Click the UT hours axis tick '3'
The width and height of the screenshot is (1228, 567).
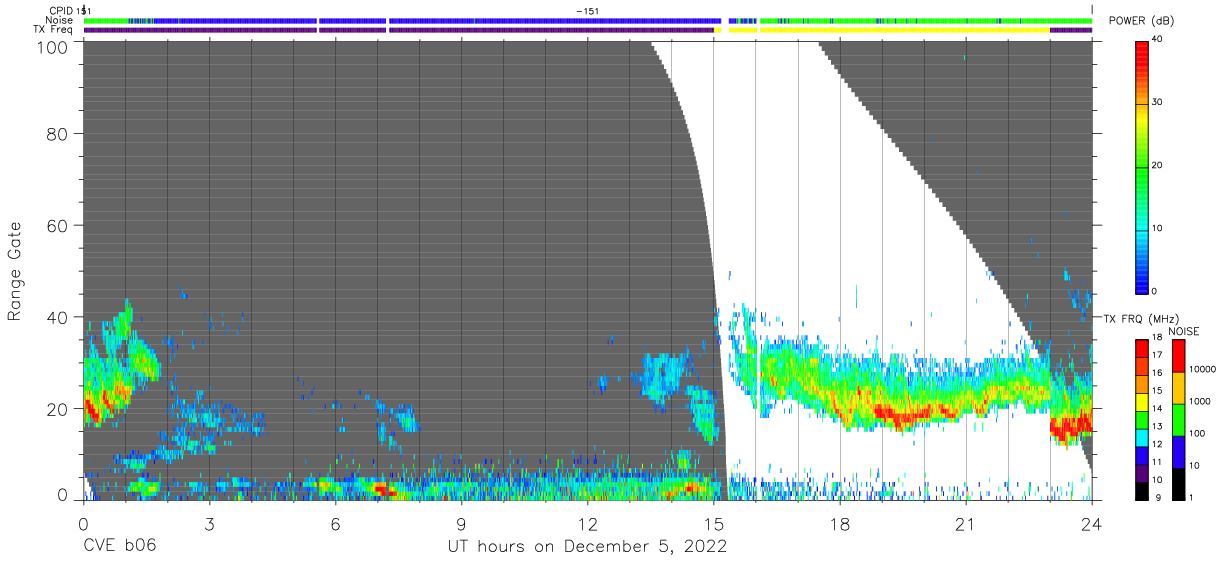[209, 523]
